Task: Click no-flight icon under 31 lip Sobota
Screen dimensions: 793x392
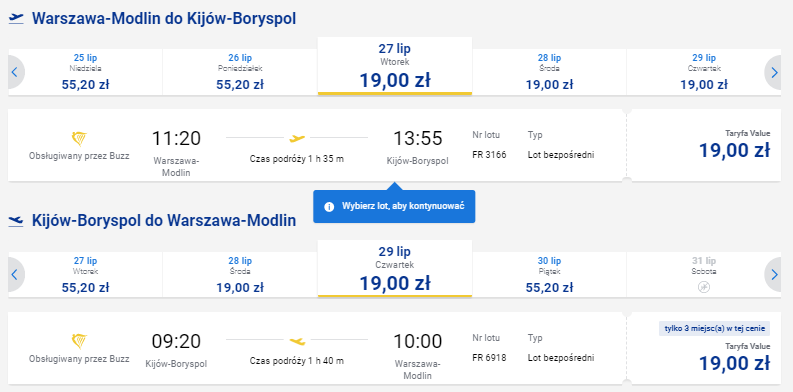Action: (x=704, y=287)
